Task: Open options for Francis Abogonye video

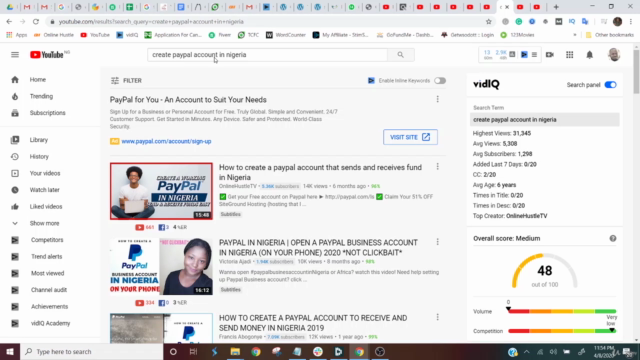Action: [438, 317]
